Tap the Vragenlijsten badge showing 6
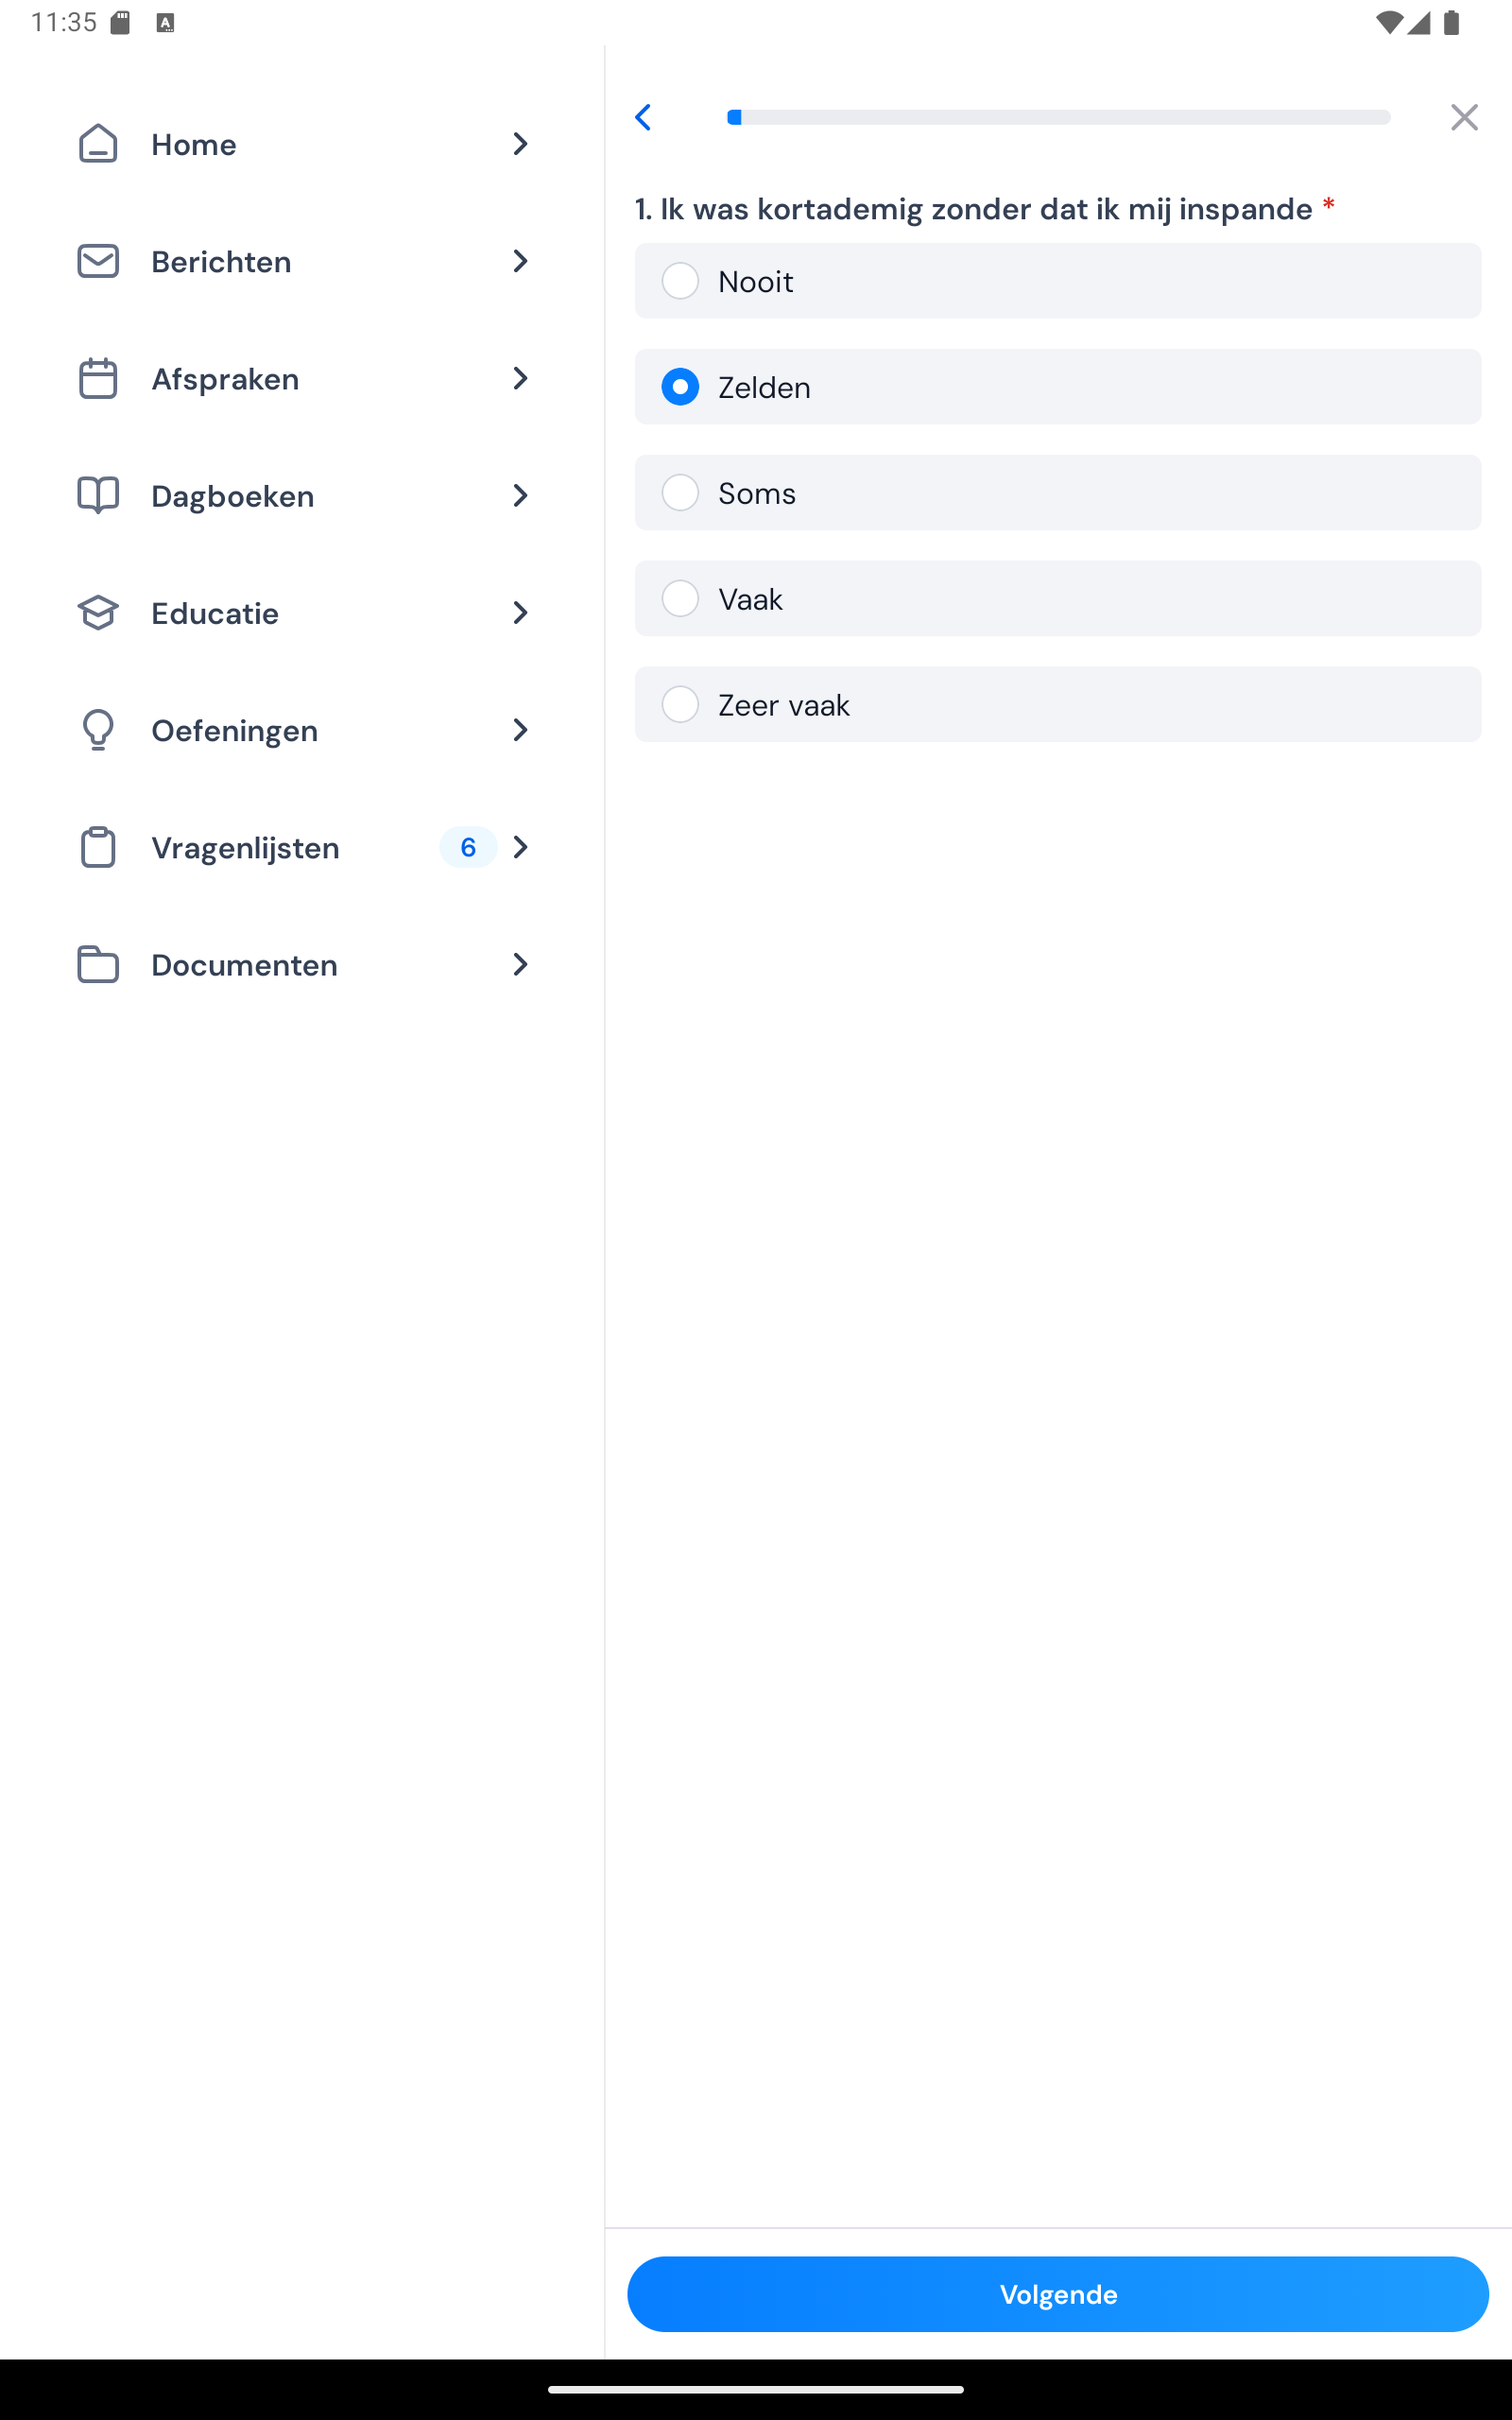The width and height of the screenshot is (1512, 2420). coord(468,848)
